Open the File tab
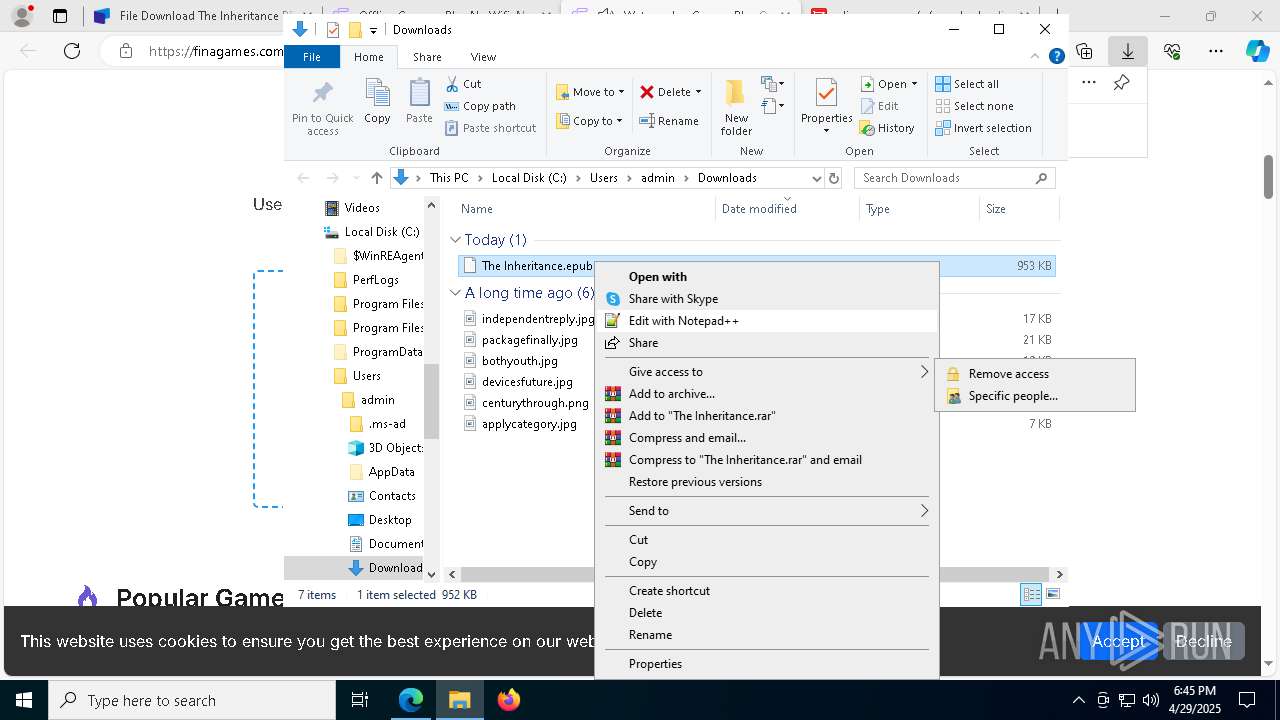 point(312,57)
